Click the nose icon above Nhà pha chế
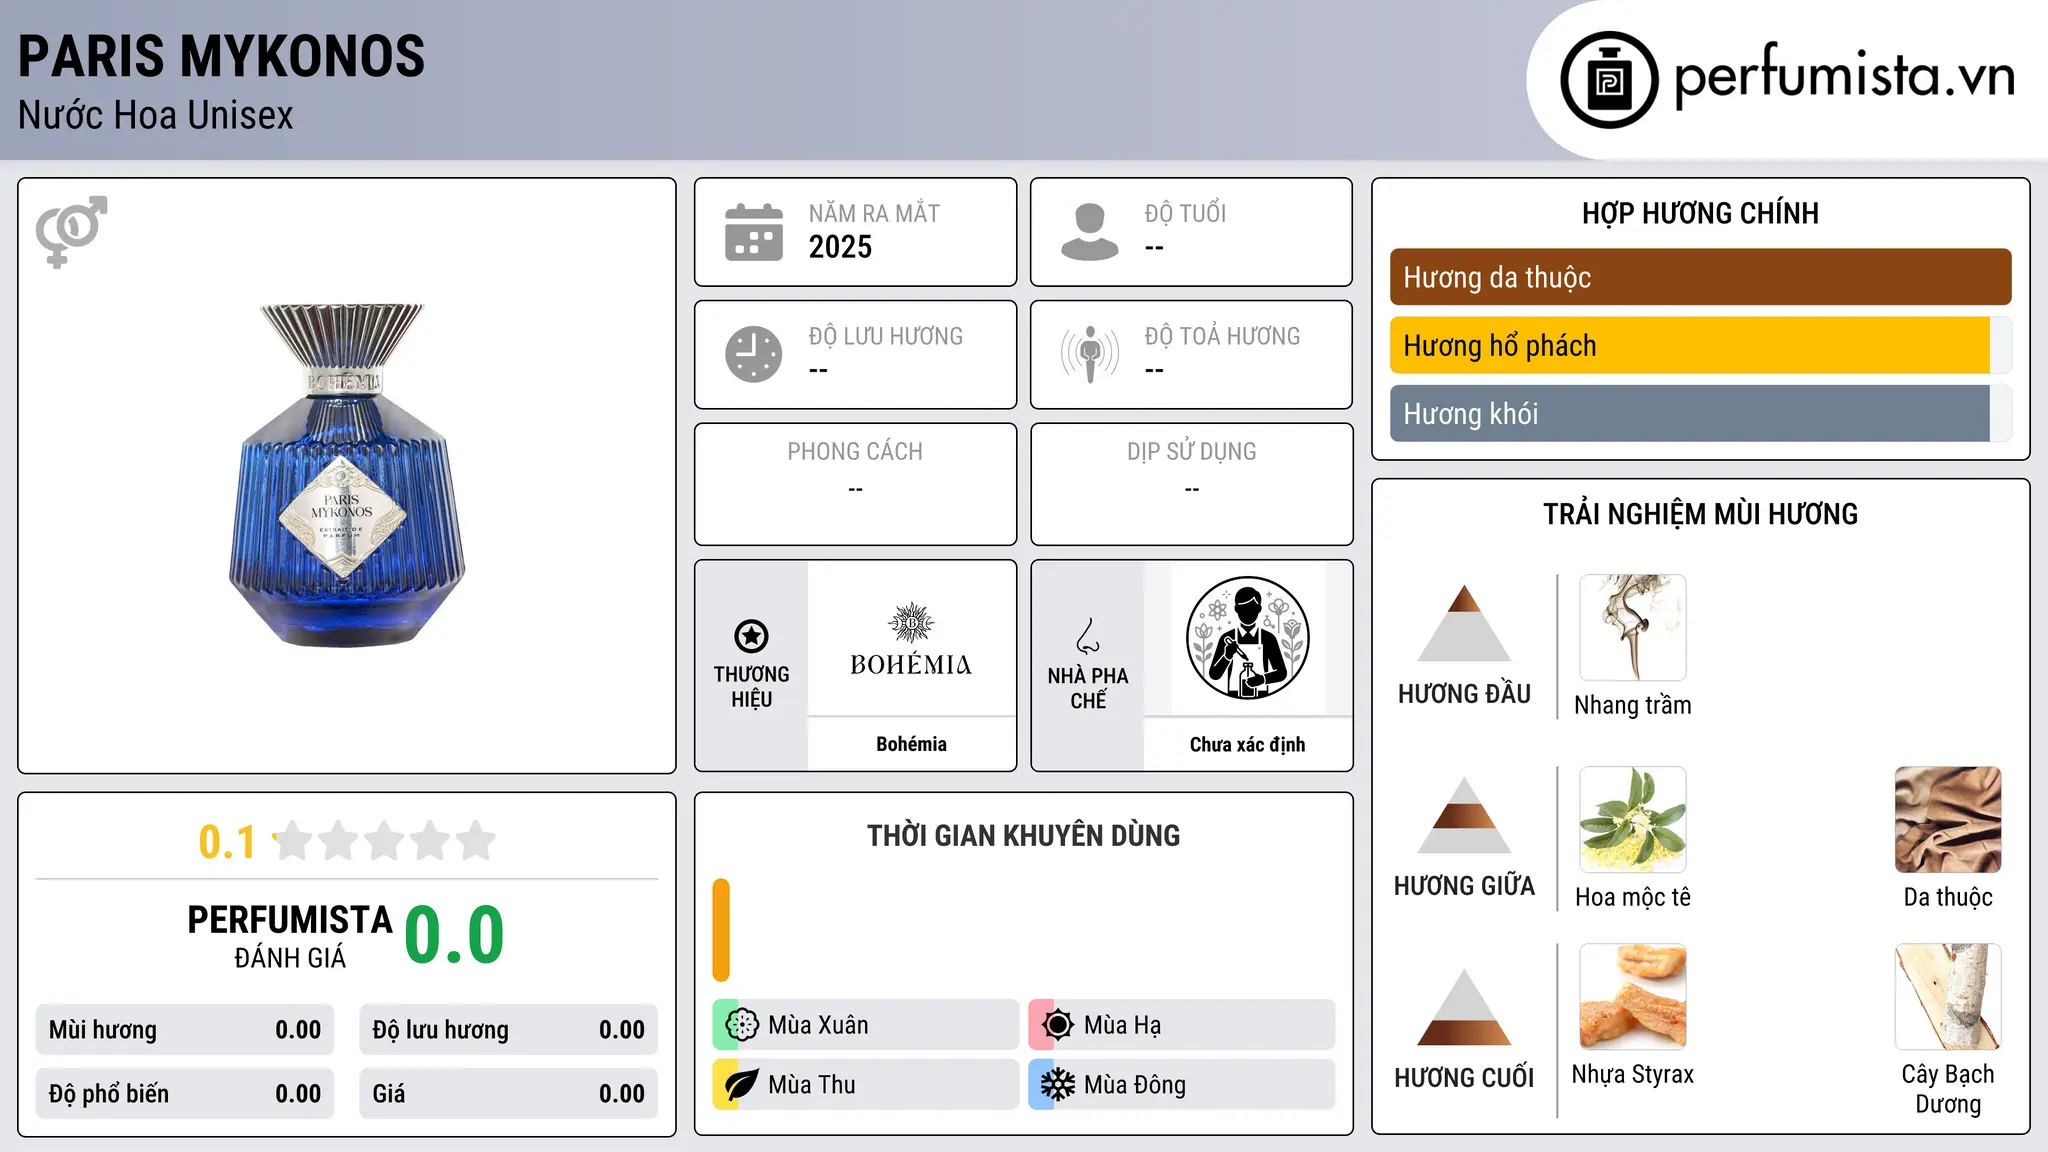Screen dimensions: 2048x1152 coord(1088,636)
